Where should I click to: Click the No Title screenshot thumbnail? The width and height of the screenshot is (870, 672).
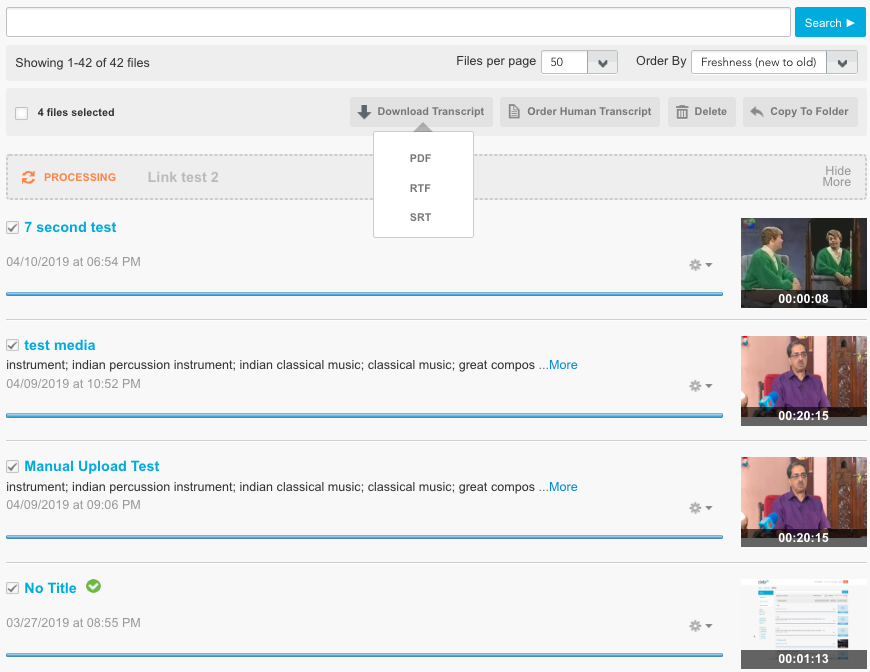pos(803,623)
